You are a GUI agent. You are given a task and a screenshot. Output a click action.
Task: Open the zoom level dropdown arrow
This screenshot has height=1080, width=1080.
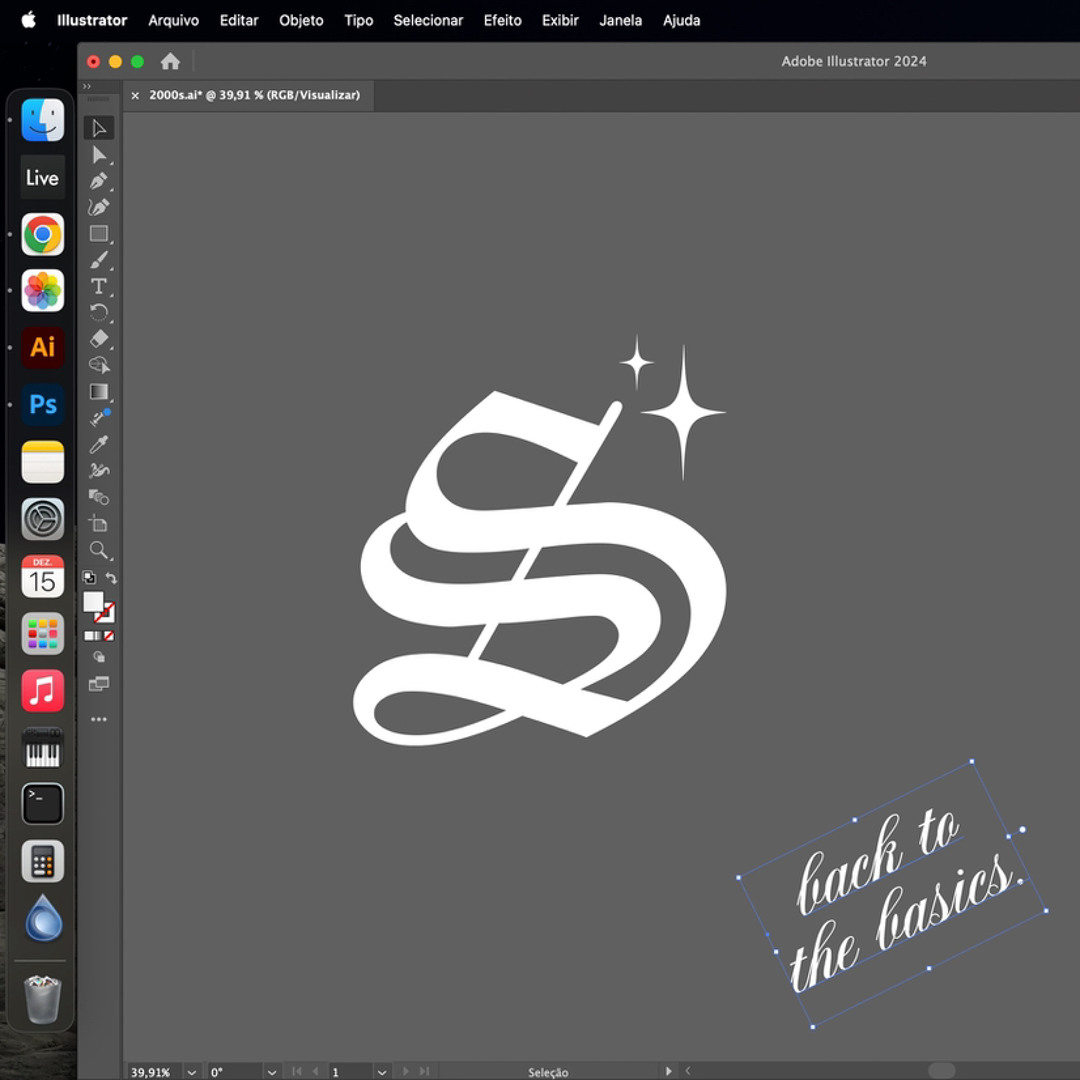[192, 1072]
